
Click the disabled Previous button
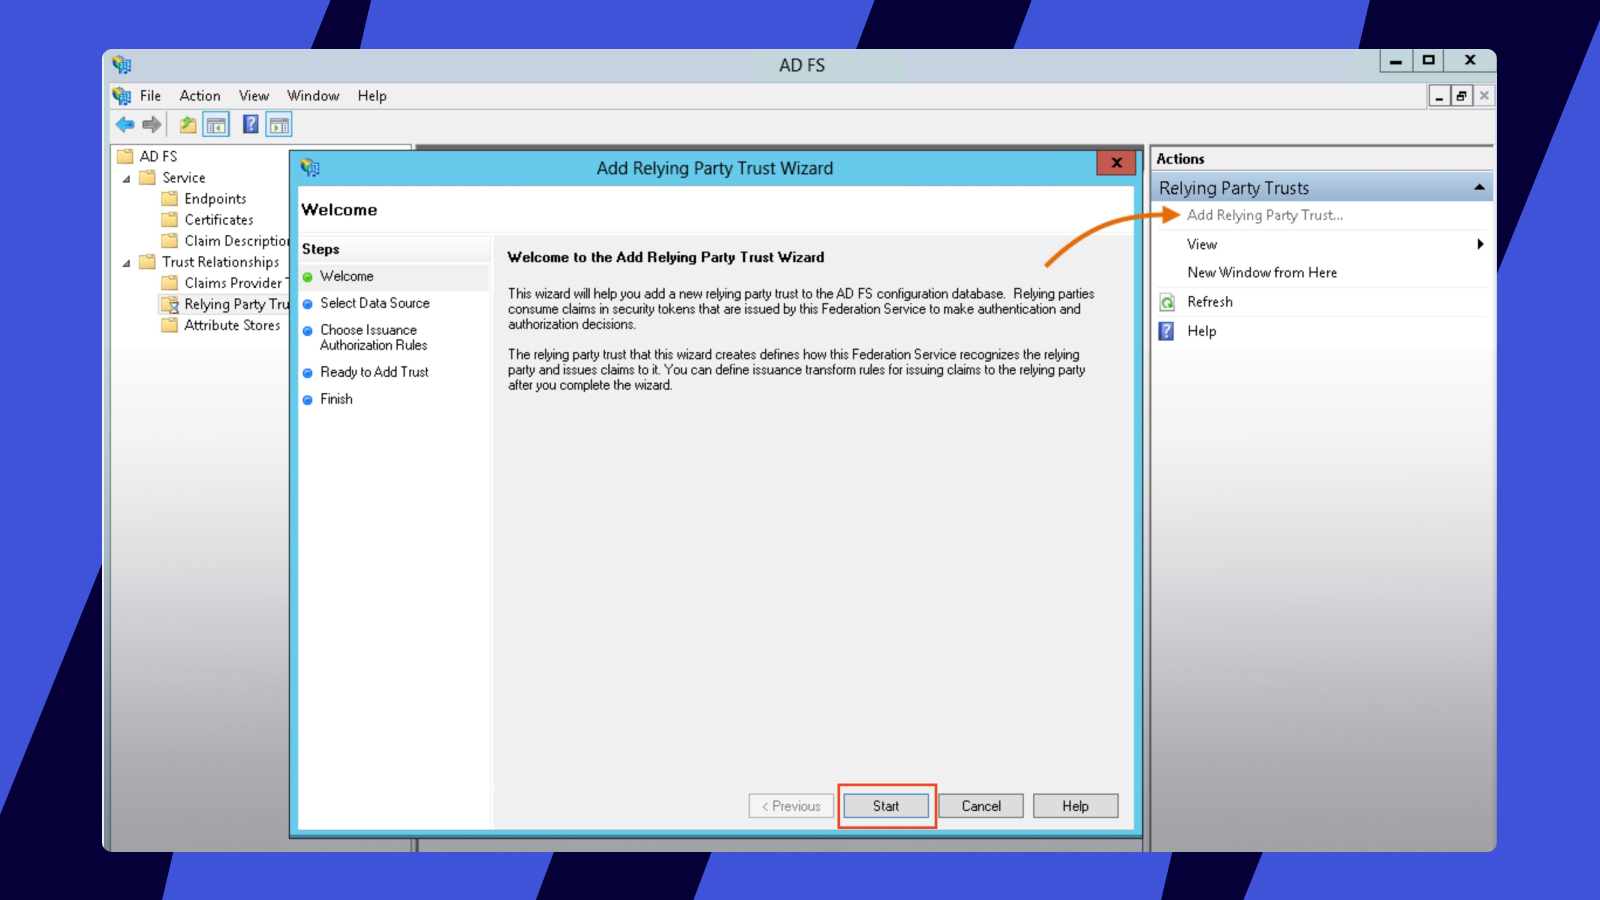(791, 806)
